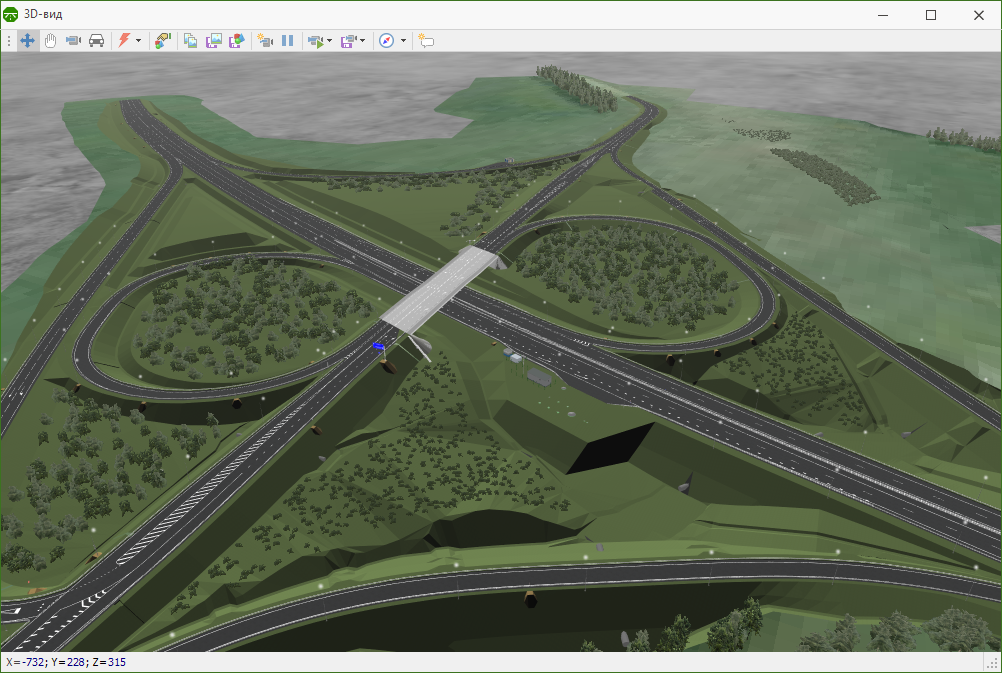Open the lightning bolt dropdown arrow

click(138, 41)
